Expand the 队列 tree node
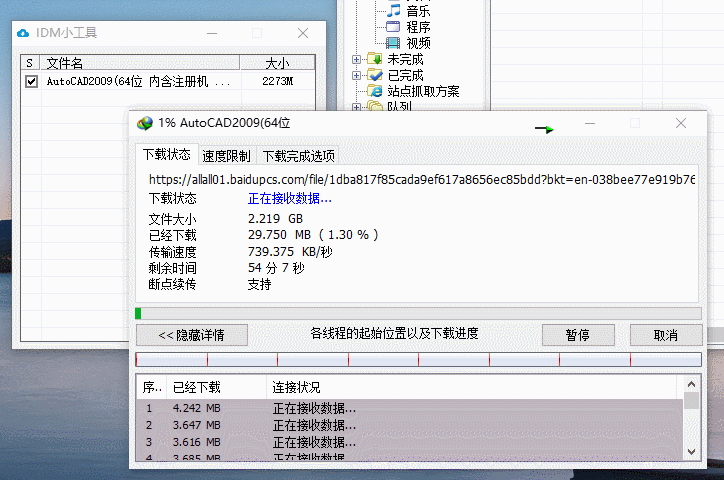 (357, 106)
